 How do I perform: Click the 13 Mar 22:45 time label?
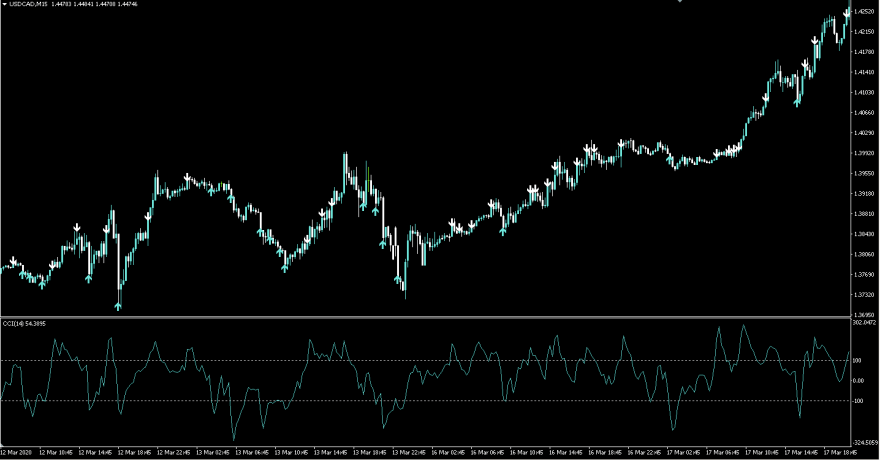(x=409, y=452)
